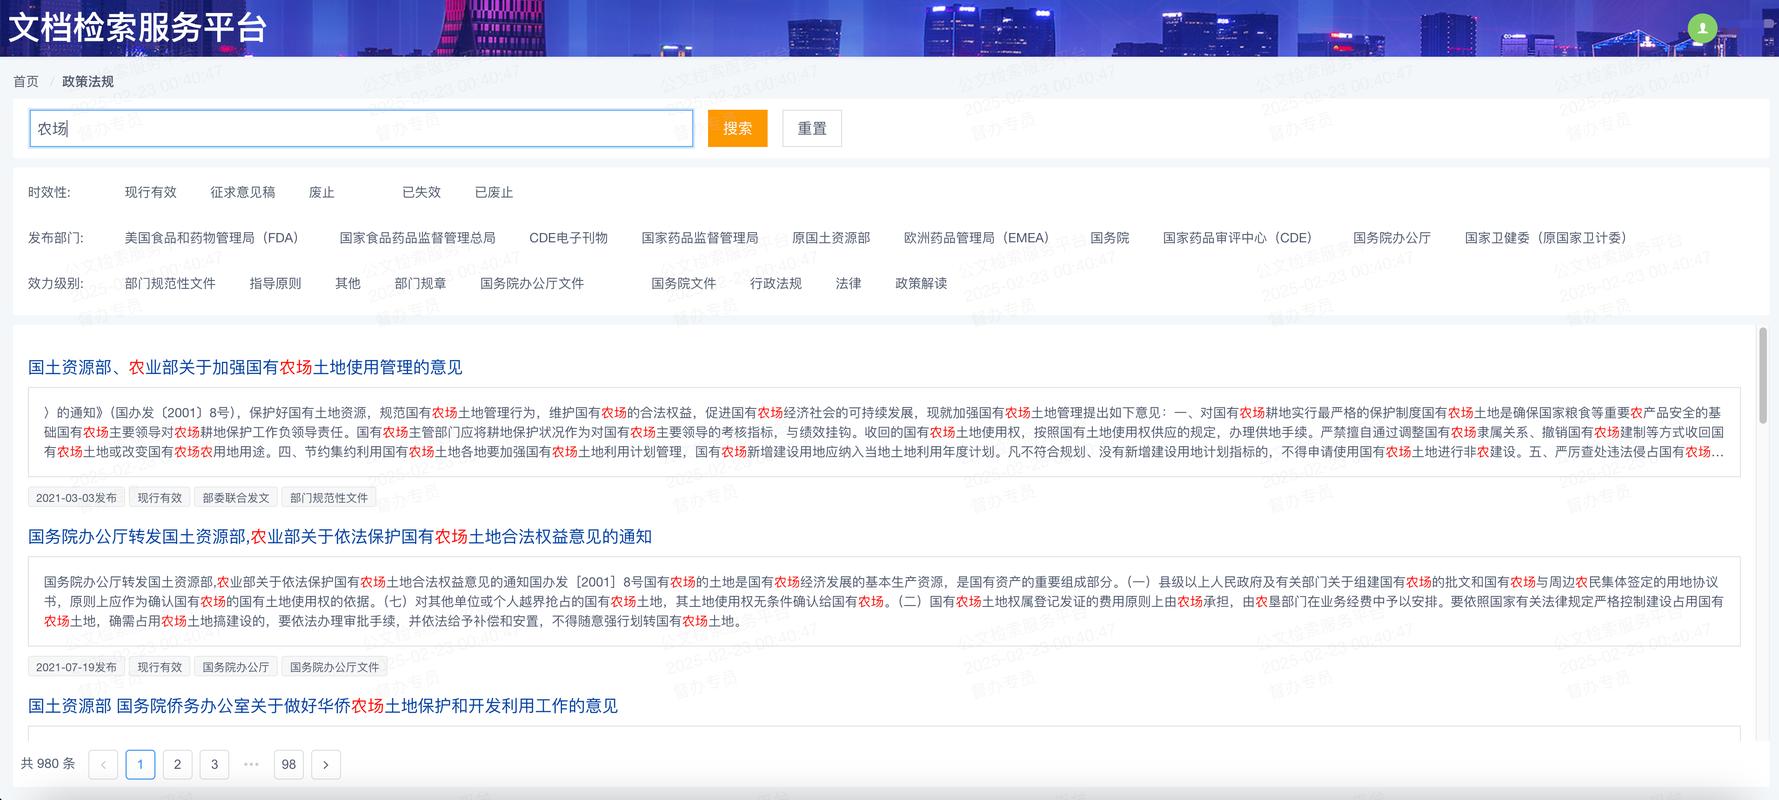Click 现行有效 tag under first result
Viewport: 1779px width, 800px height.
click(x=160, y=497)
